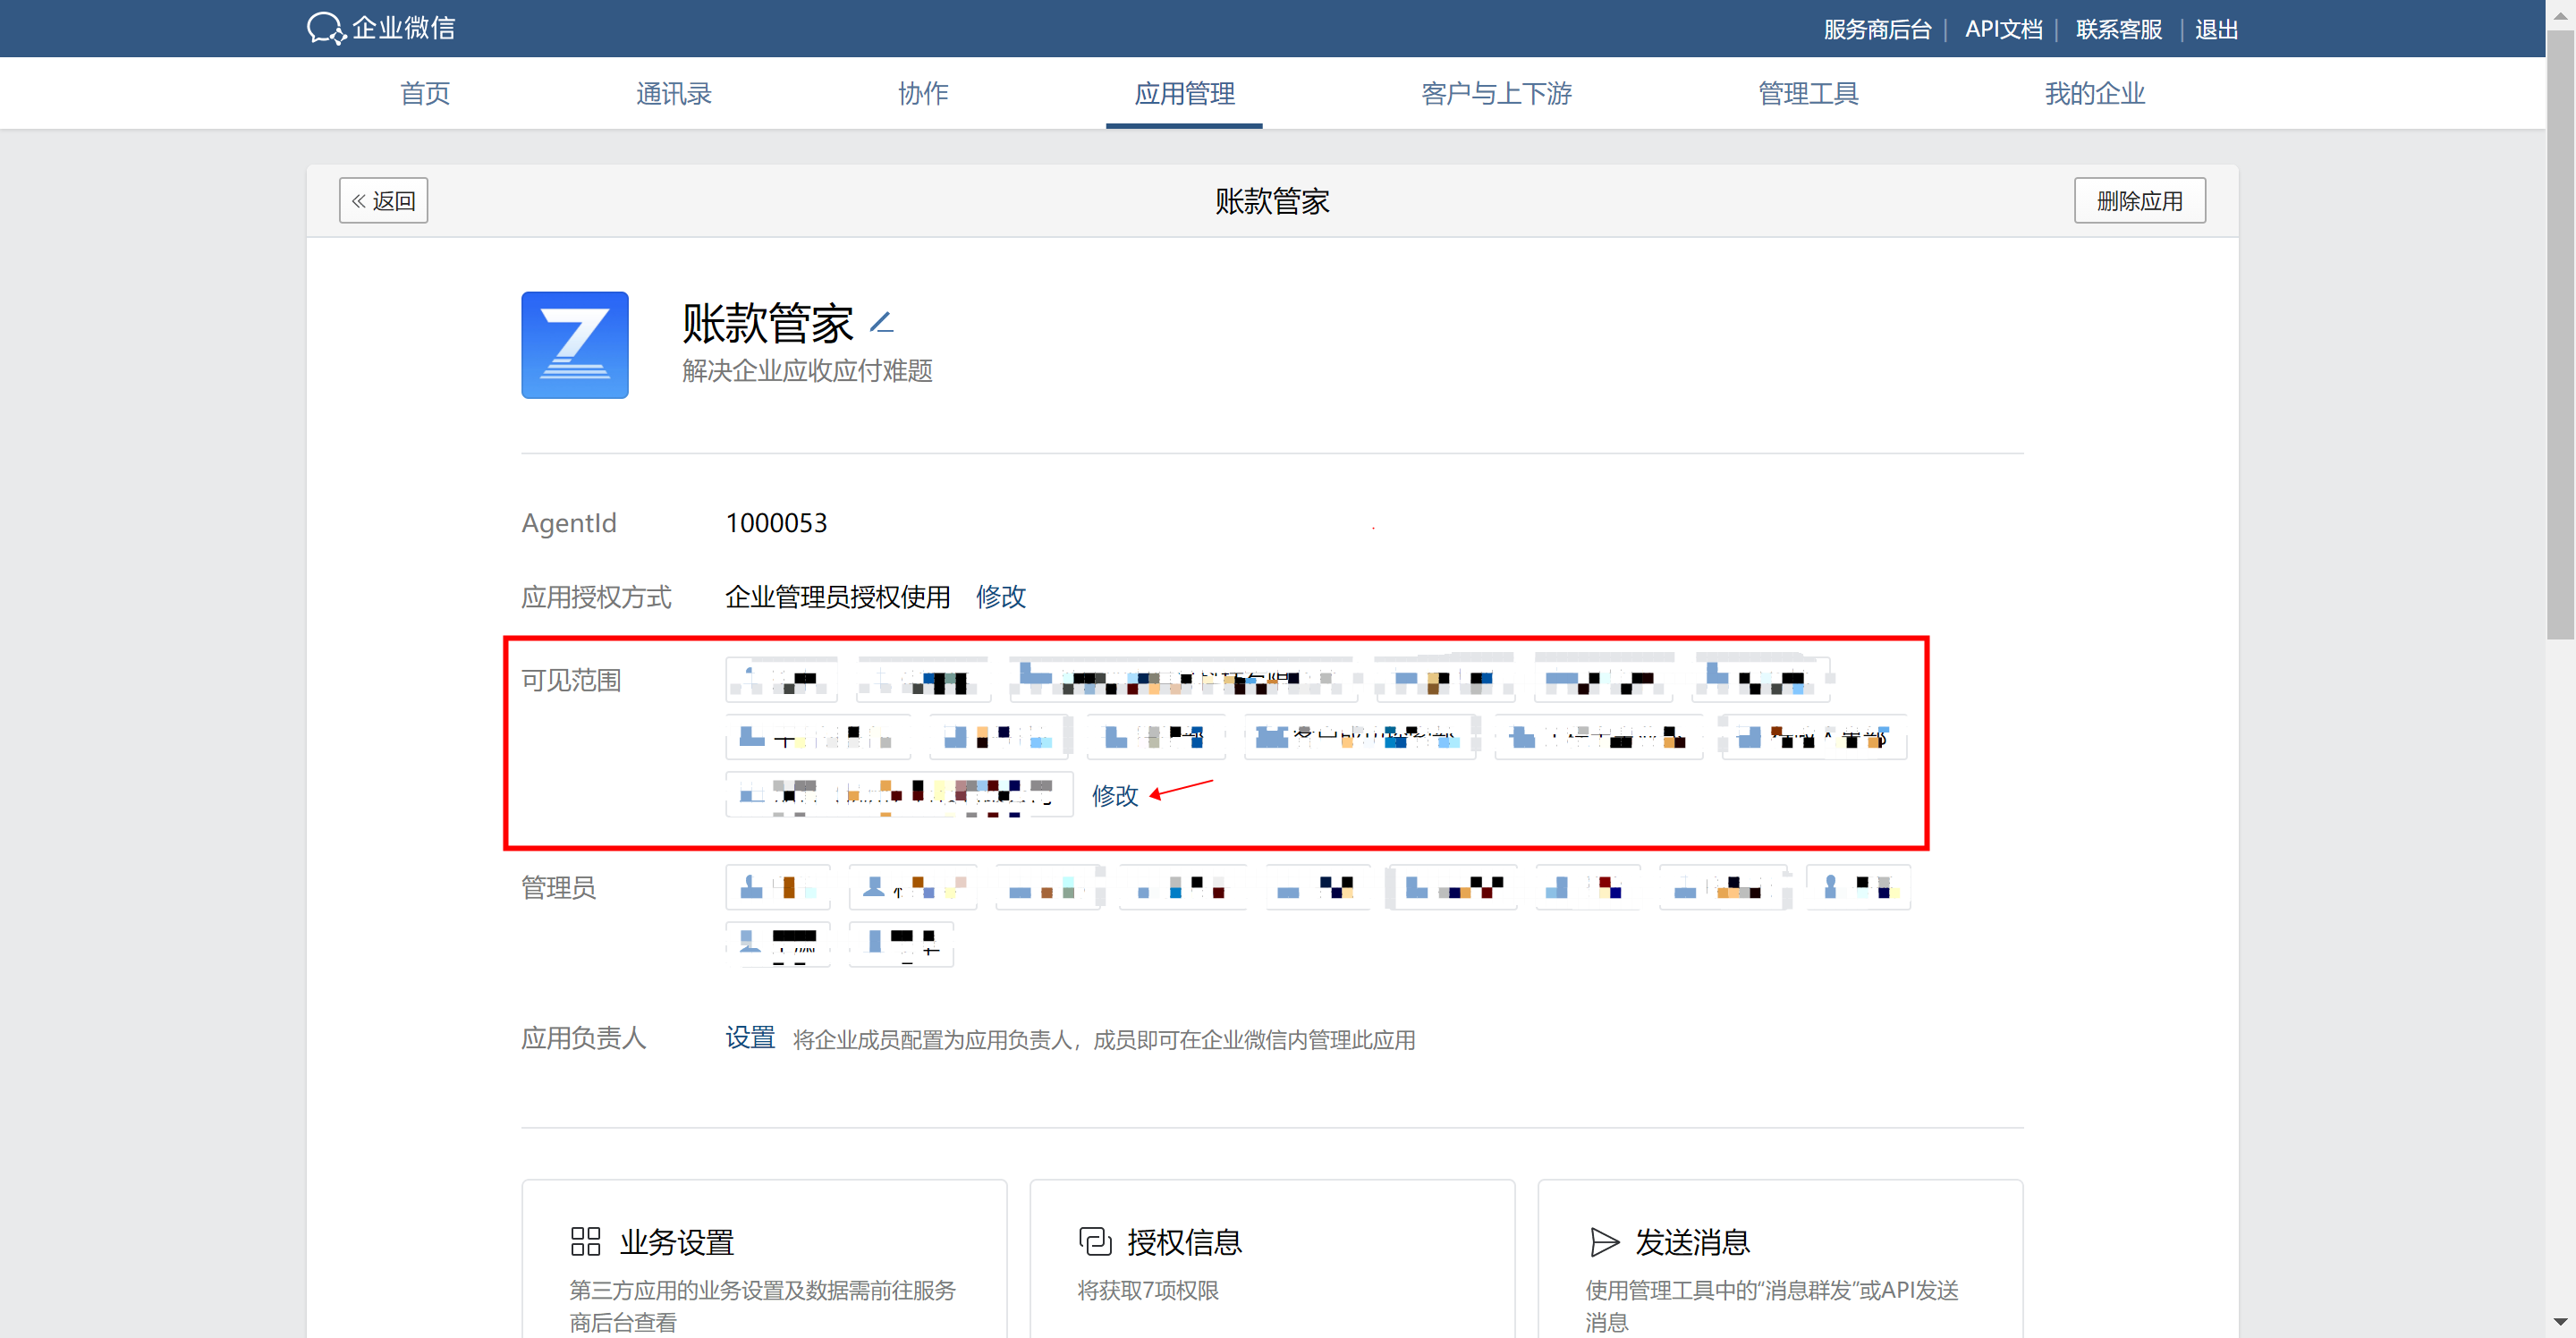Screen dimensions: 2576x1338
Task: Click 退出 to log out
Action: (x=2216, y=29)
